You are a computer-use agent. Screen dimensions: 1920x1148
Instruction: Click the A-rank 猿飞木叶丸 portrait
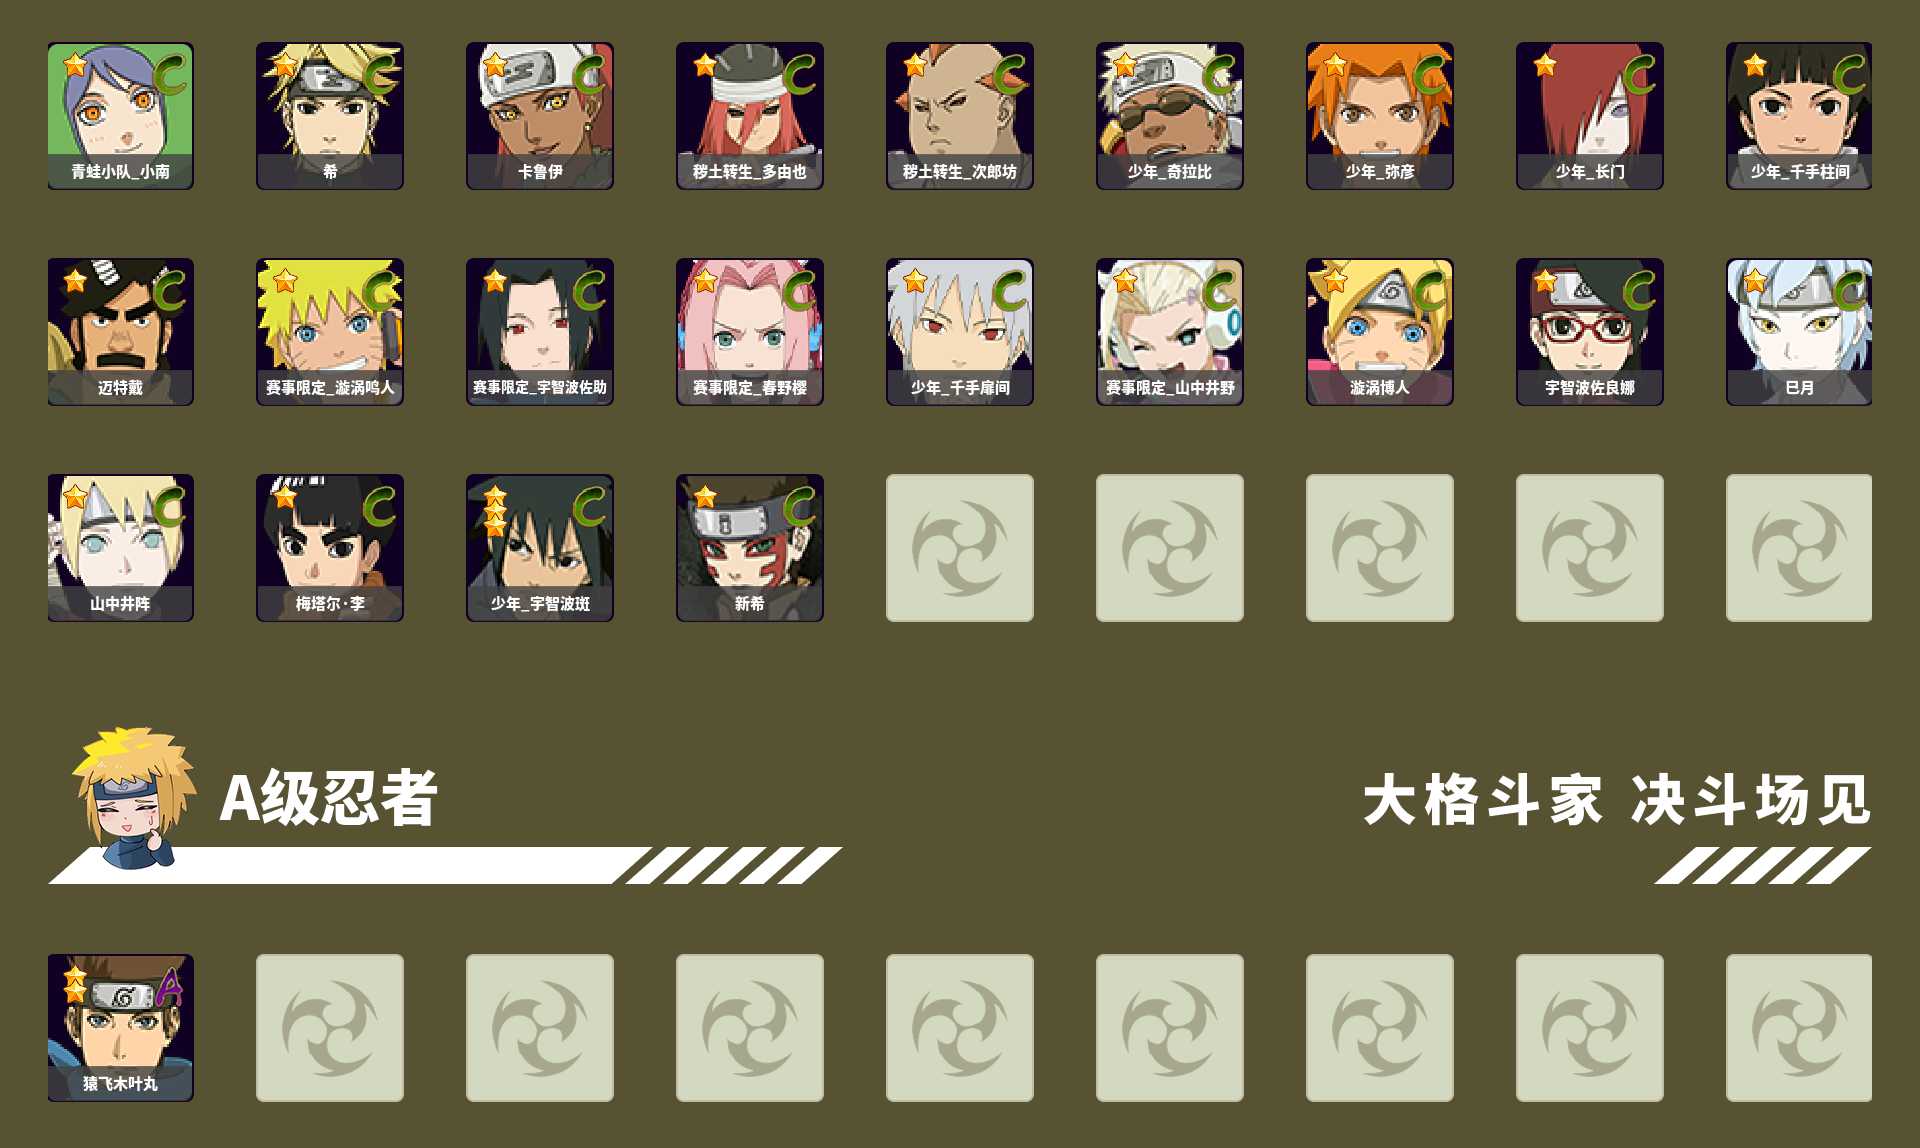(x=120, y=1028)
